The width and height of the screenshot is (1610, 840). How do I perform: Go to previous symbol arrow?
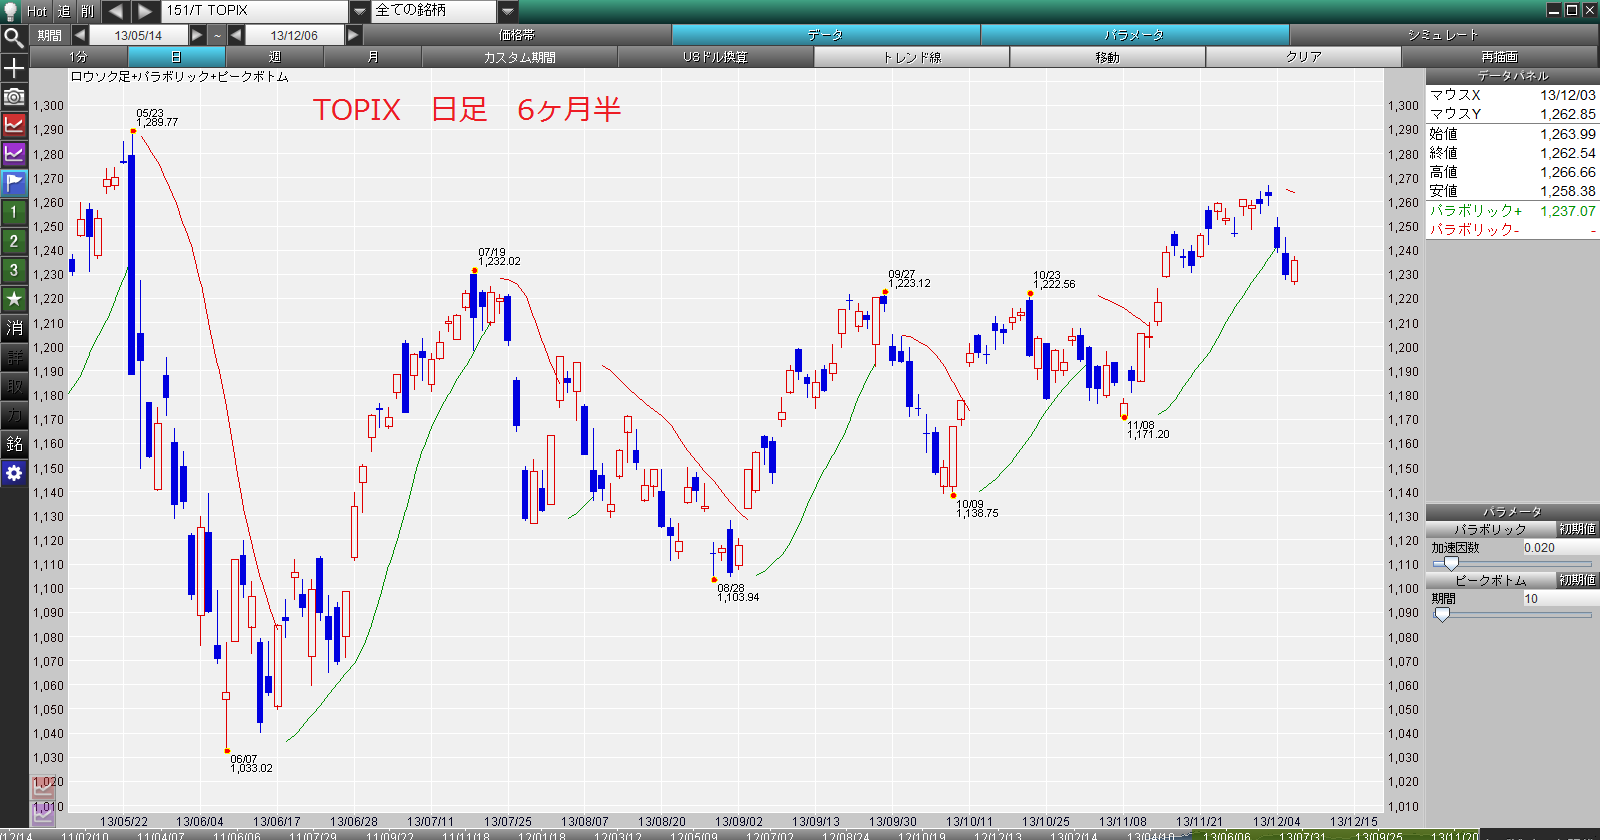pyautogui.click(x=115, y=11)
